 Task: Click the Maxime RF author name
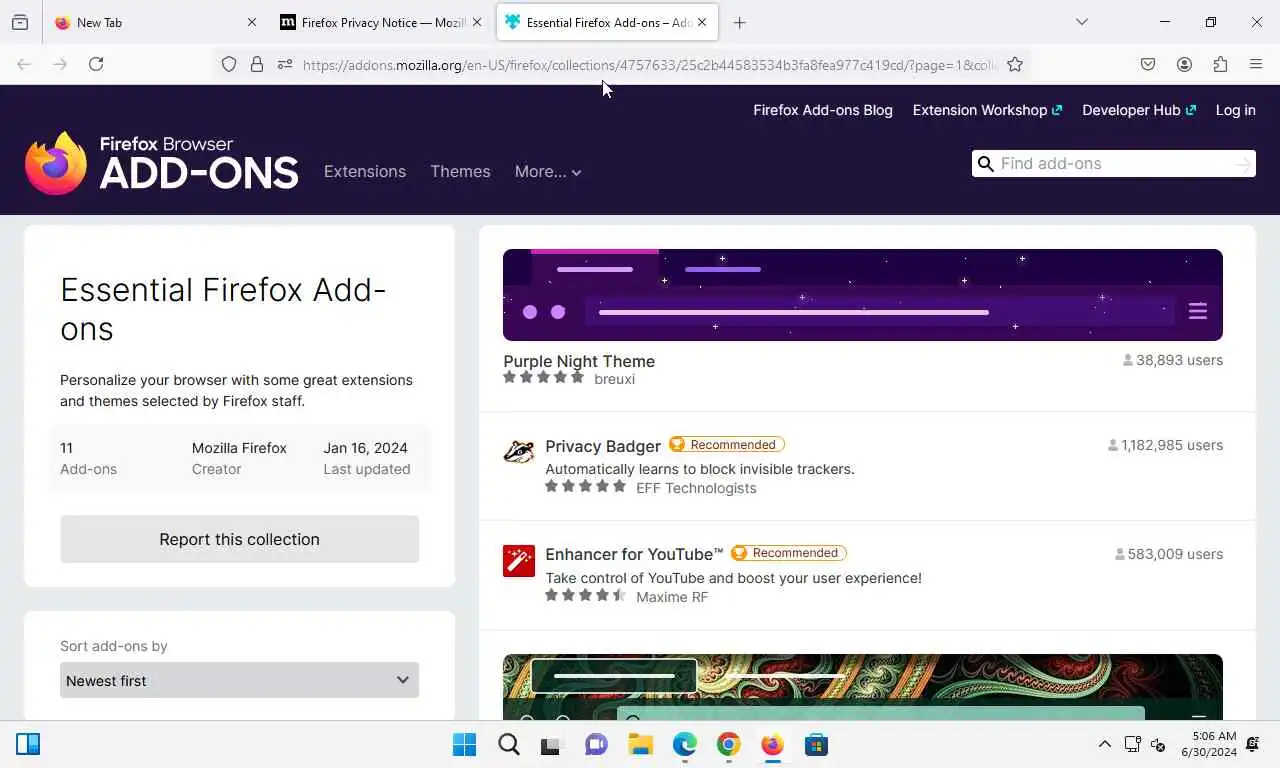pyautogui.click(x=672, y=597)
